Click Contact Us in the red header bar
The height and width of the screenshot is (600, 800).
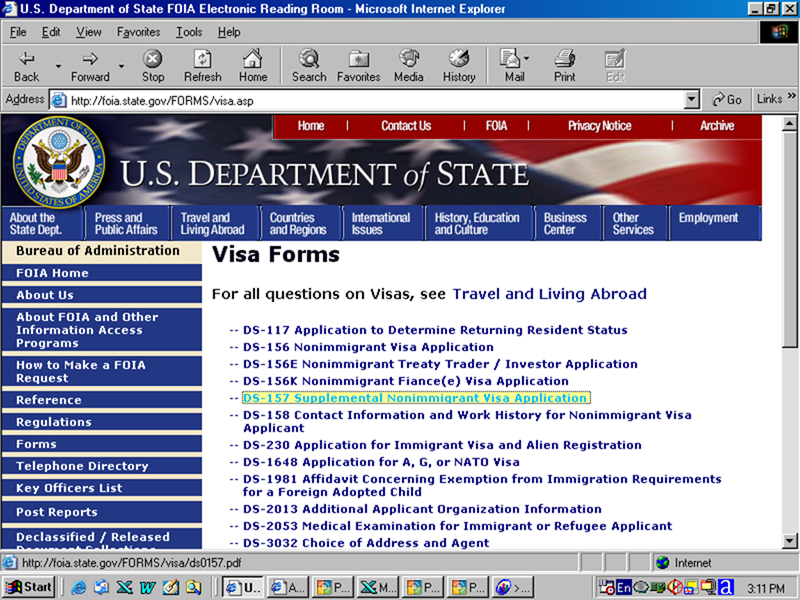406,126
